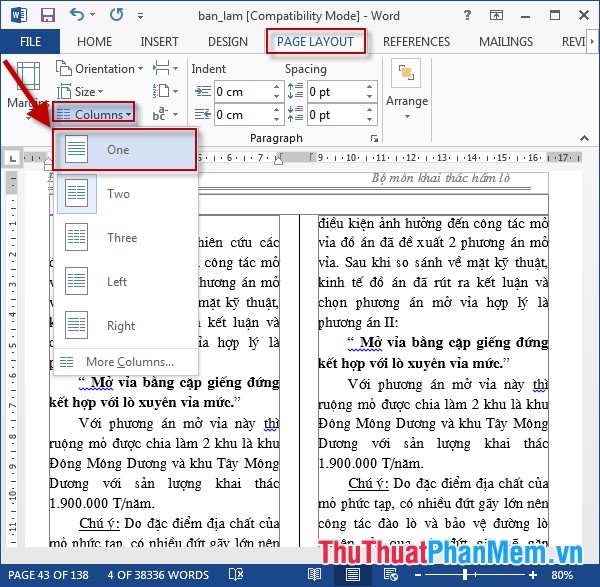
Task: Click the word count in status bar
Action: click(x=158, y=575)
